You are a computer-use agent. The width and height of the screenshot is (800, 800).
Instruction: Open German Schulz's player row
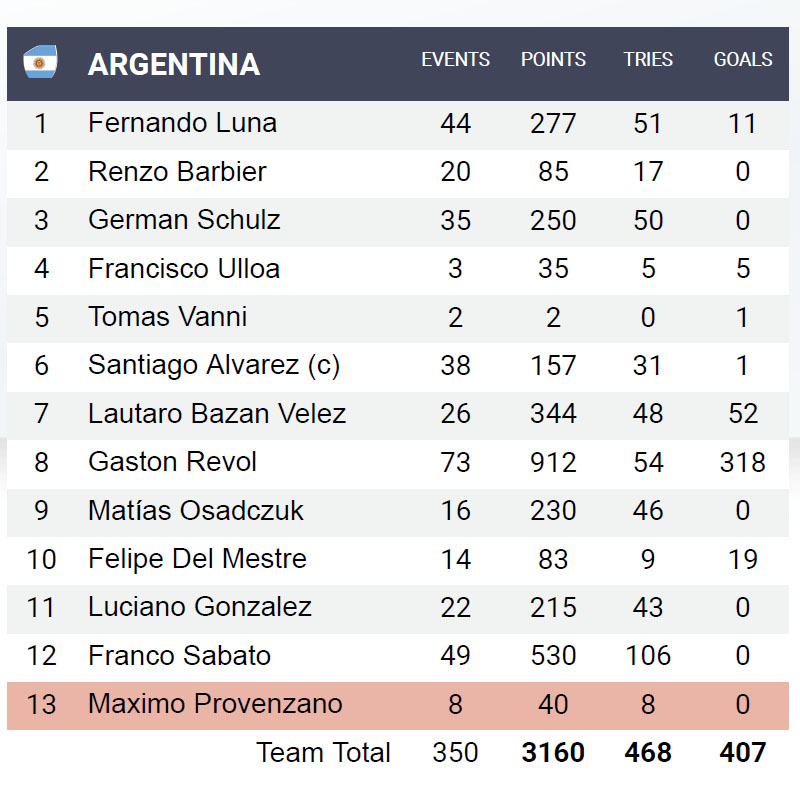pyautogui.click(x=184, y=220)
